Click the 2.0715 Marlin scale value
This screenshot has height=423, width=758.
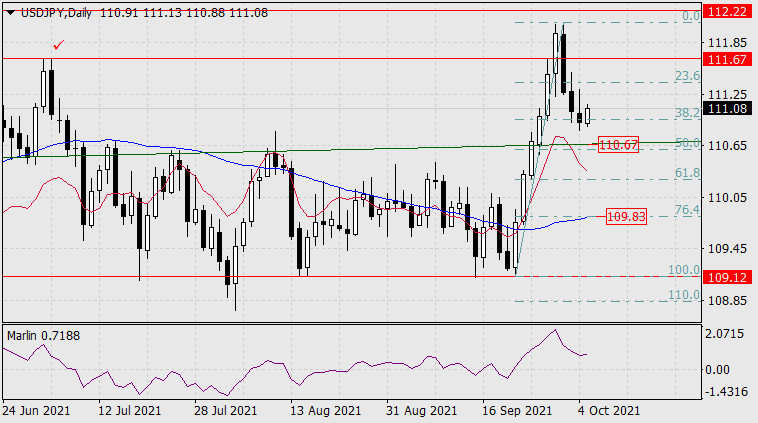pos(724,334)
